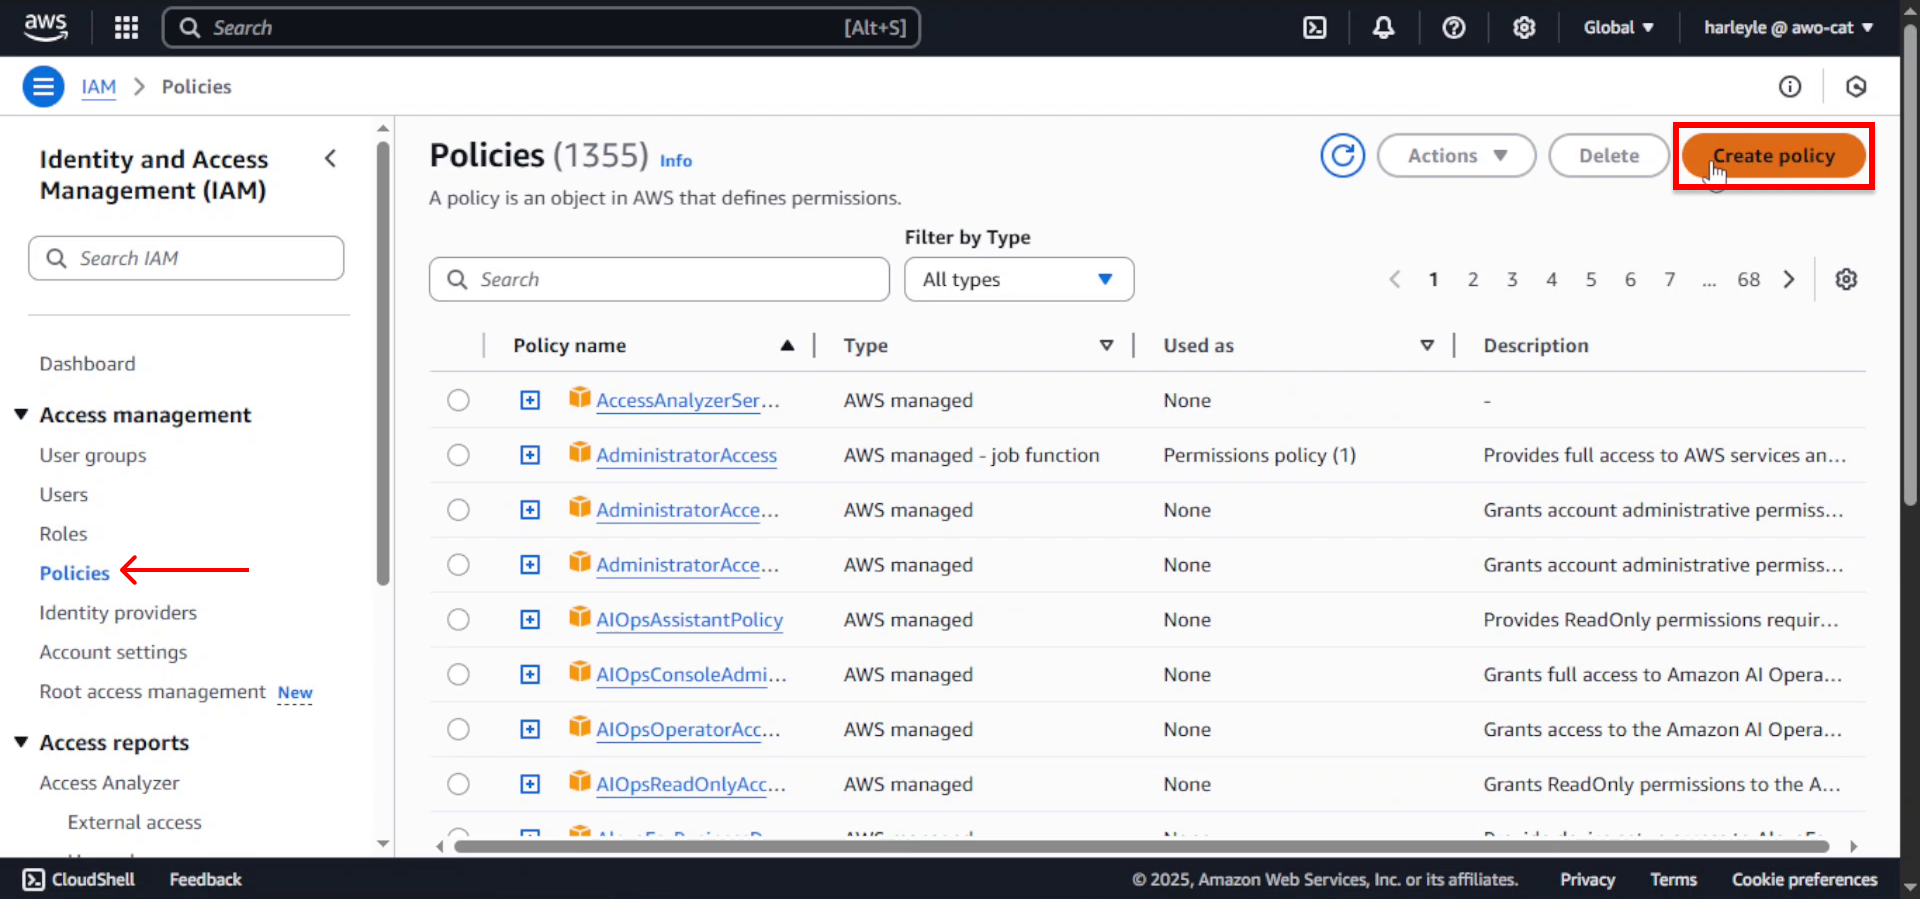This screenshot has height=899, width=1920.
Task: Expand the AIOpsConsoleAdmi… policy row
Action: point(530,674)
